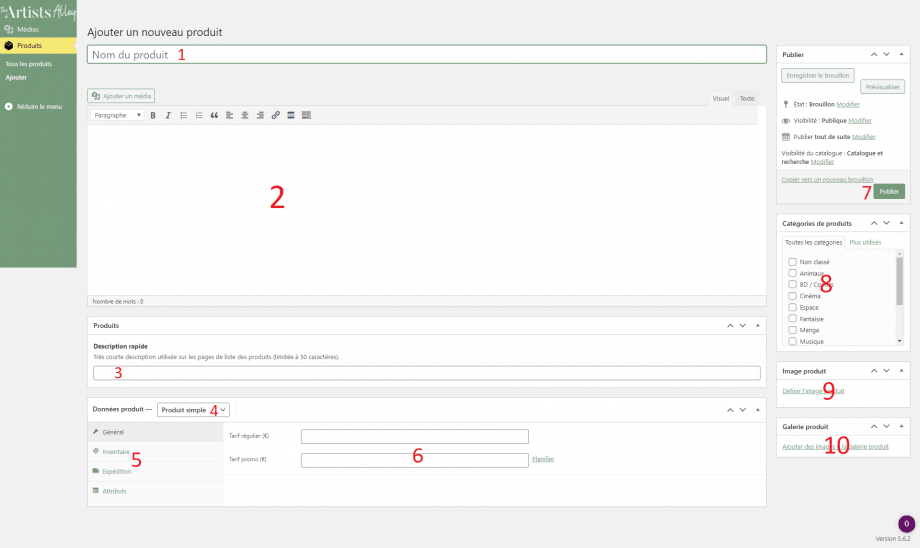The height and width of the screenshot is (548, 920).
Task: Check the Manga category
Action: [792, 330]
